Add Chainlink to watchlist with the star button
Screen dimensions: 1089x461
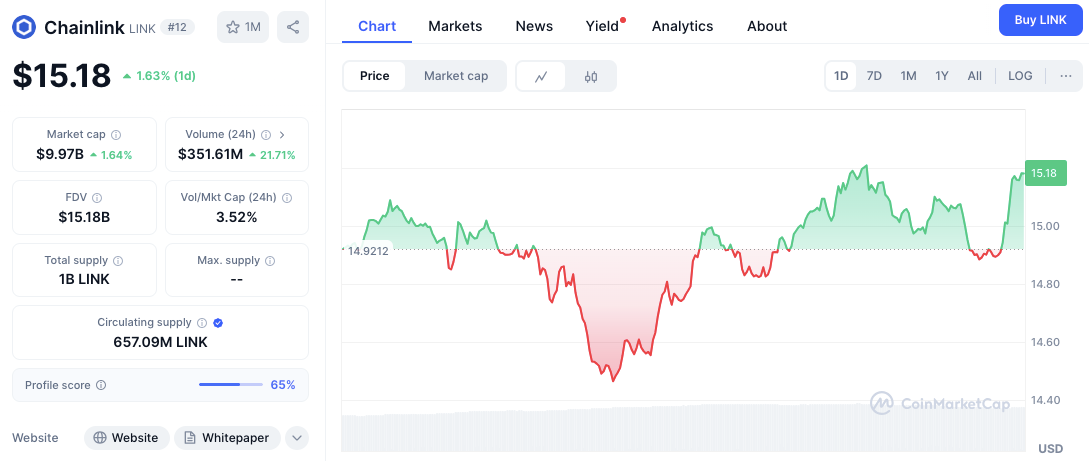(x=243, y=27)
